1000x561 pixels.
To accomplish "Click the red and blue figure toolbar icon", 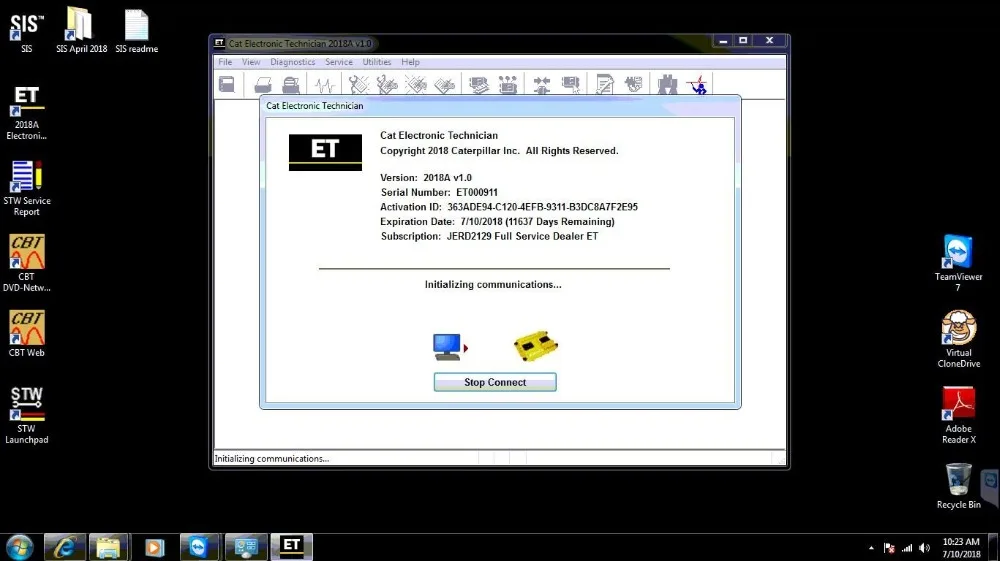I will (x=698, y=84).
